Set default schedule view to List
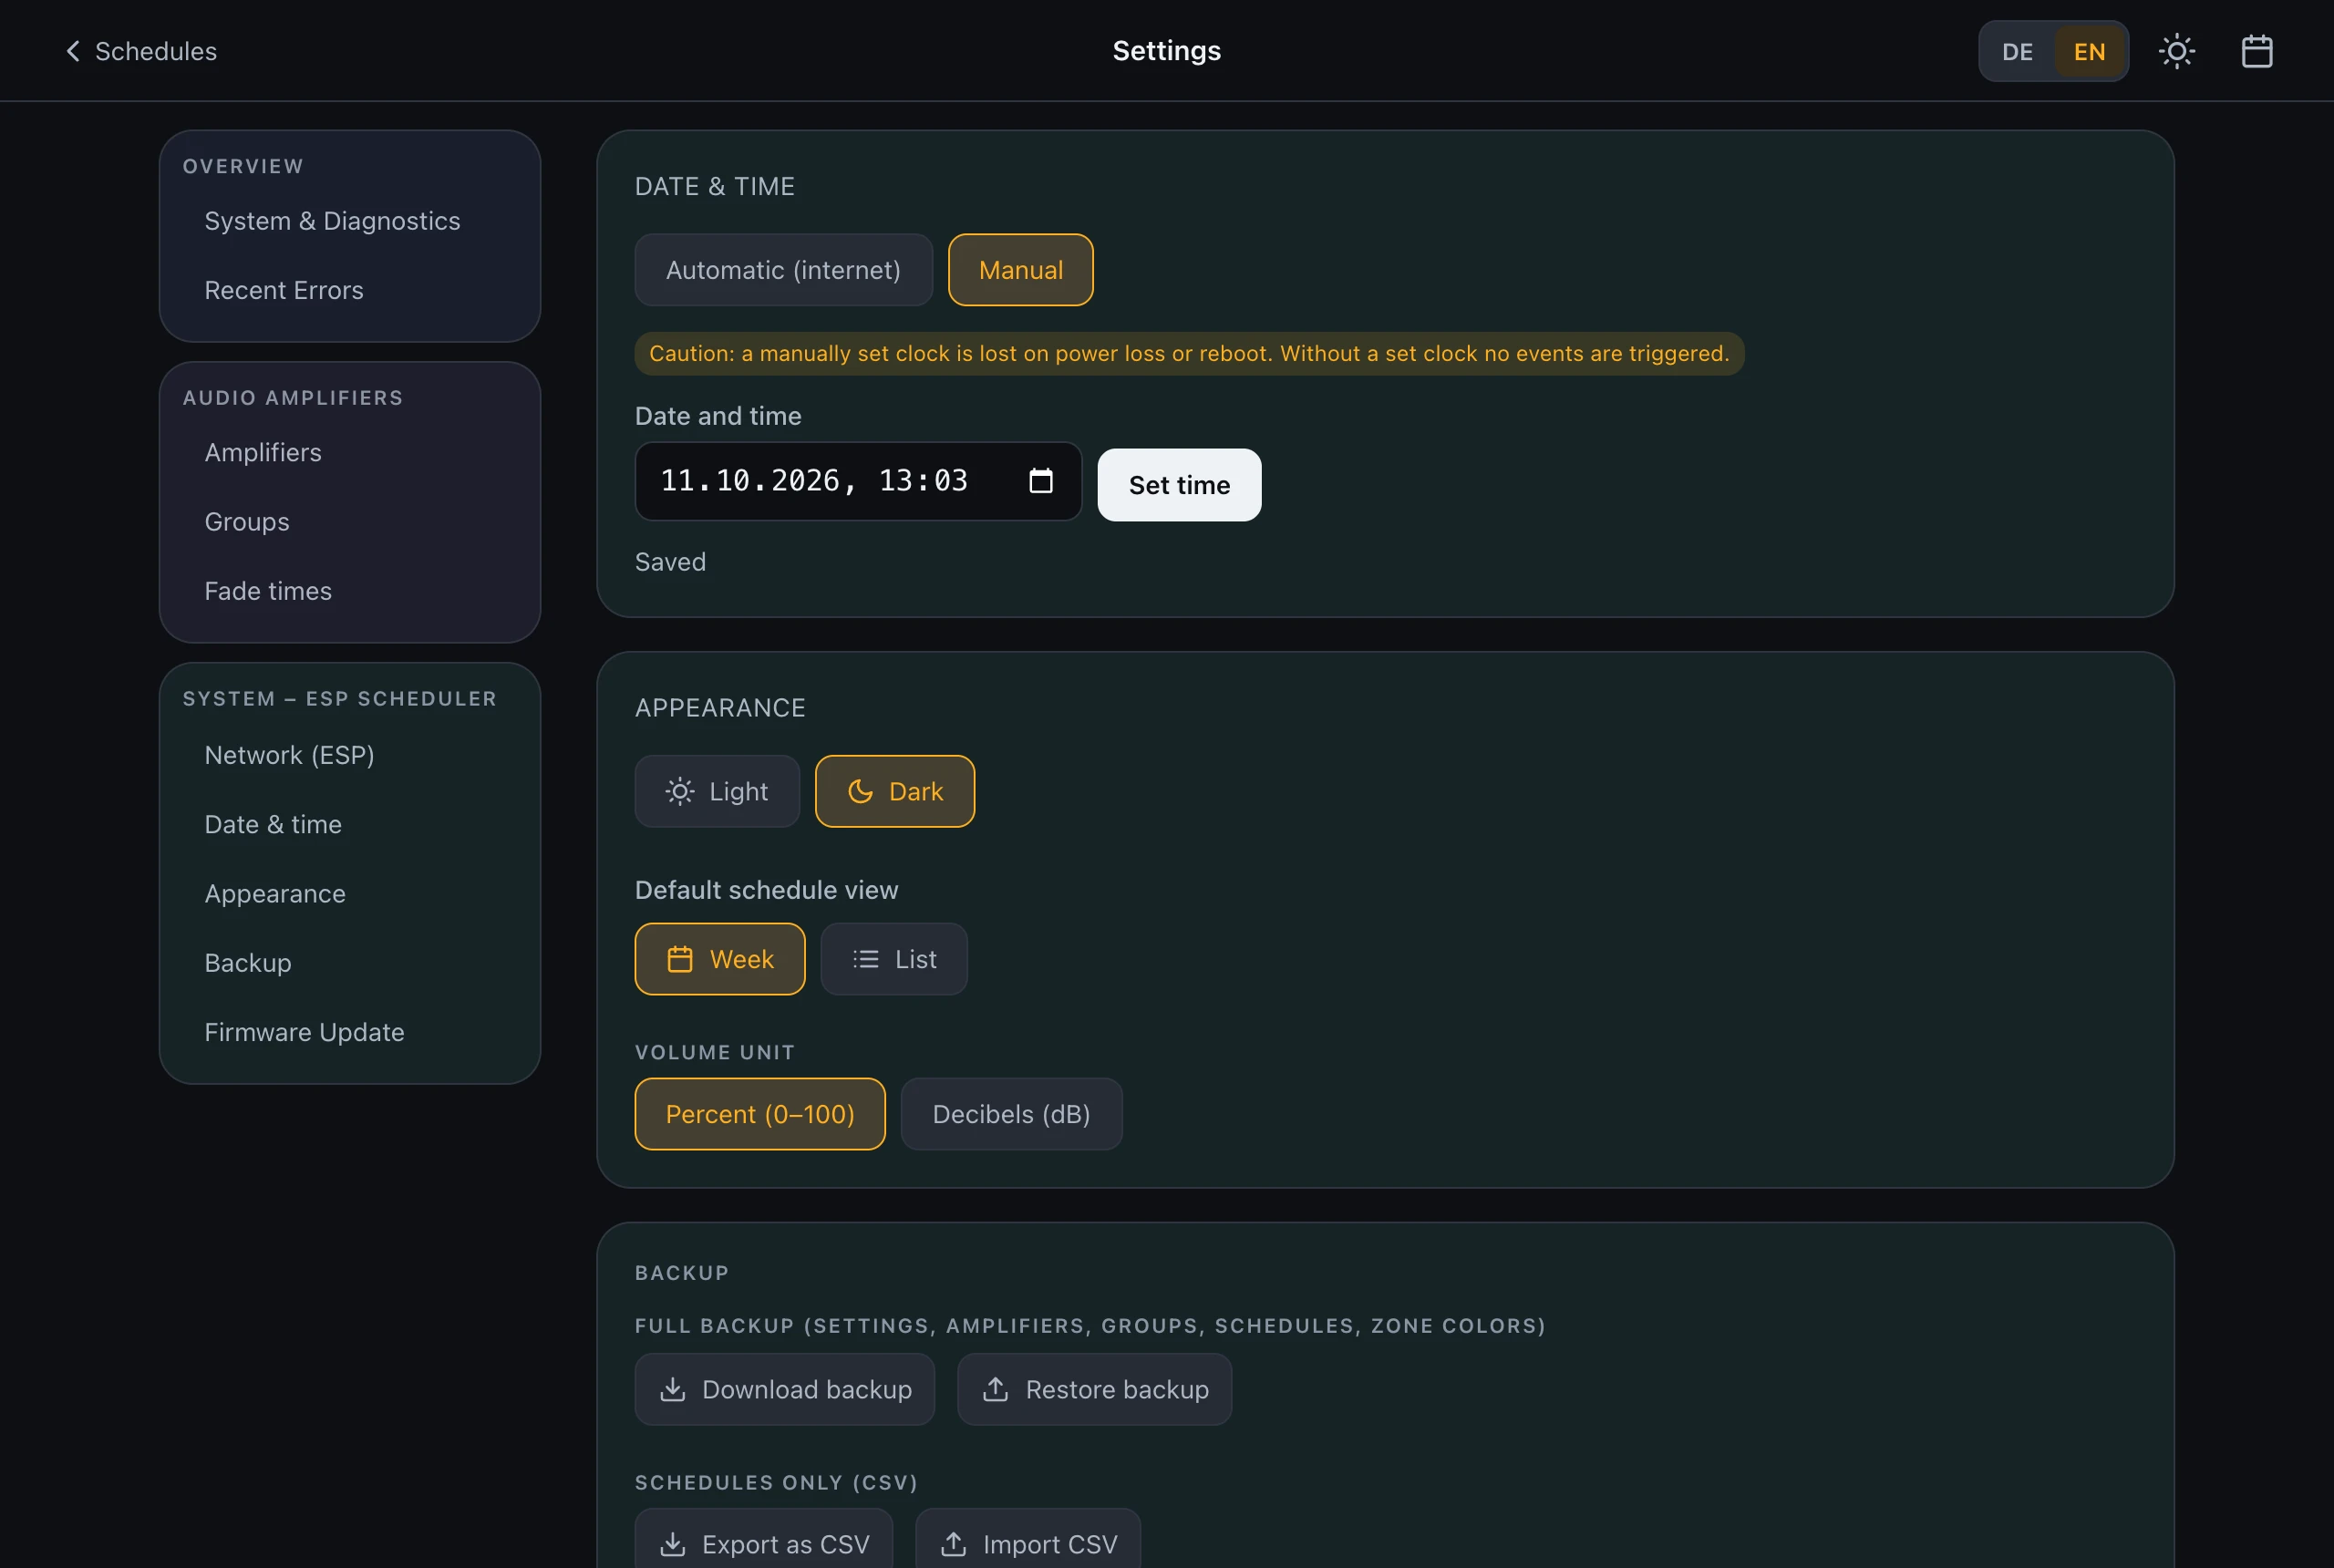This screenshot has width=2334, height=1568. (x=893, y=959)
